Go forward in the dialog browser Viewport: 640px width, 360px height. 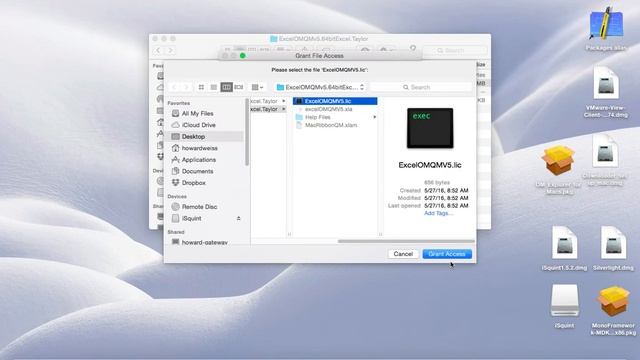click(x=186, y=87)
